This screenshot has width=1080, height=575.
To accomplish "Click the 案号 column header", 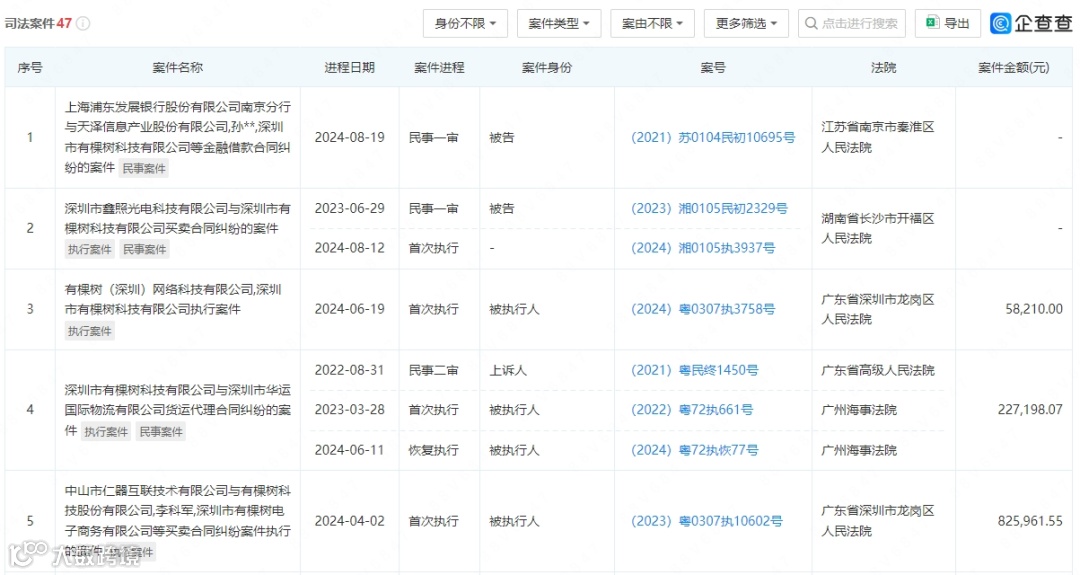I will pos(713,67).
